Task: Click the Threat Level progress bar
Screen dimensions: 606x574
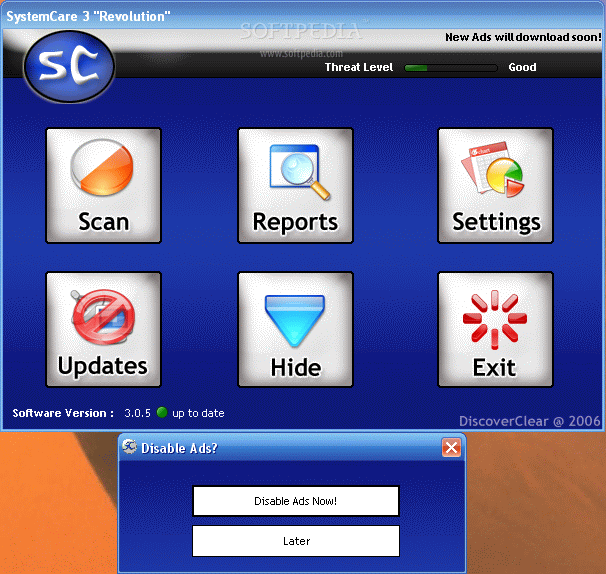Action: pyautogui.click(x=451, y=68)
